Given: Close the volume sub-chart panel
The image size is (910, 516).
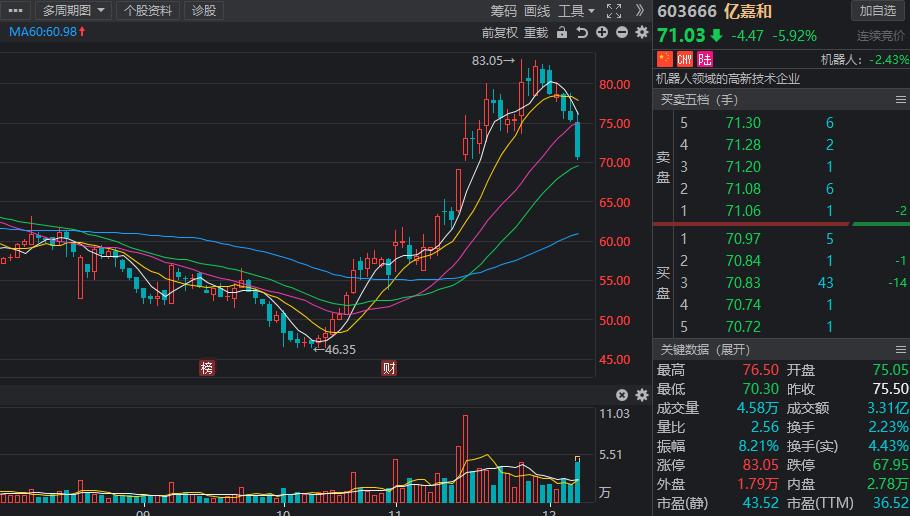Looking at the screenshot, I should coord(622,395).
